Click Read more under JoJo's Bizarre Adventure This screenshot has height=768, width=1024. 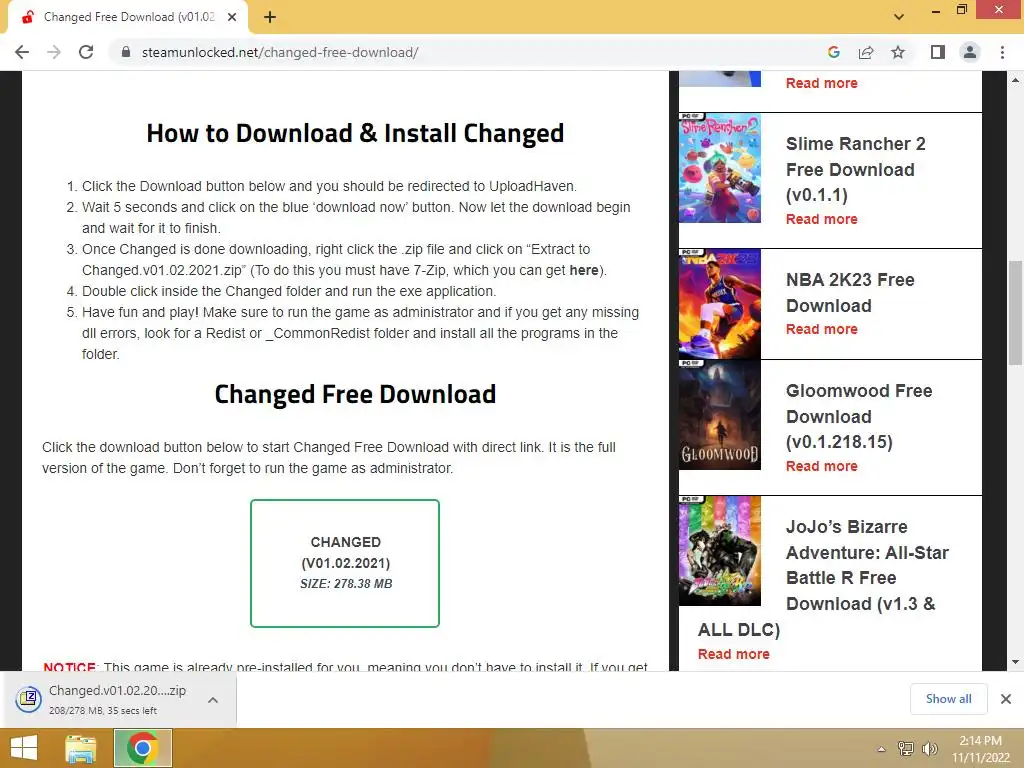click(x=733, y=654)
